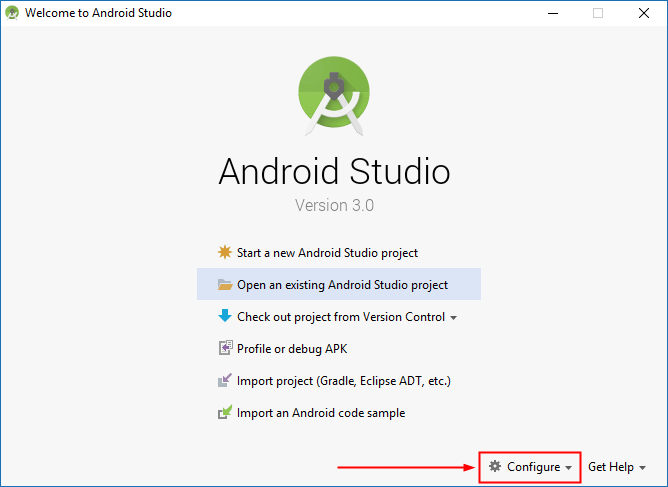Click Check out project from Version Control
668x487 pixels.
point(341,317)
